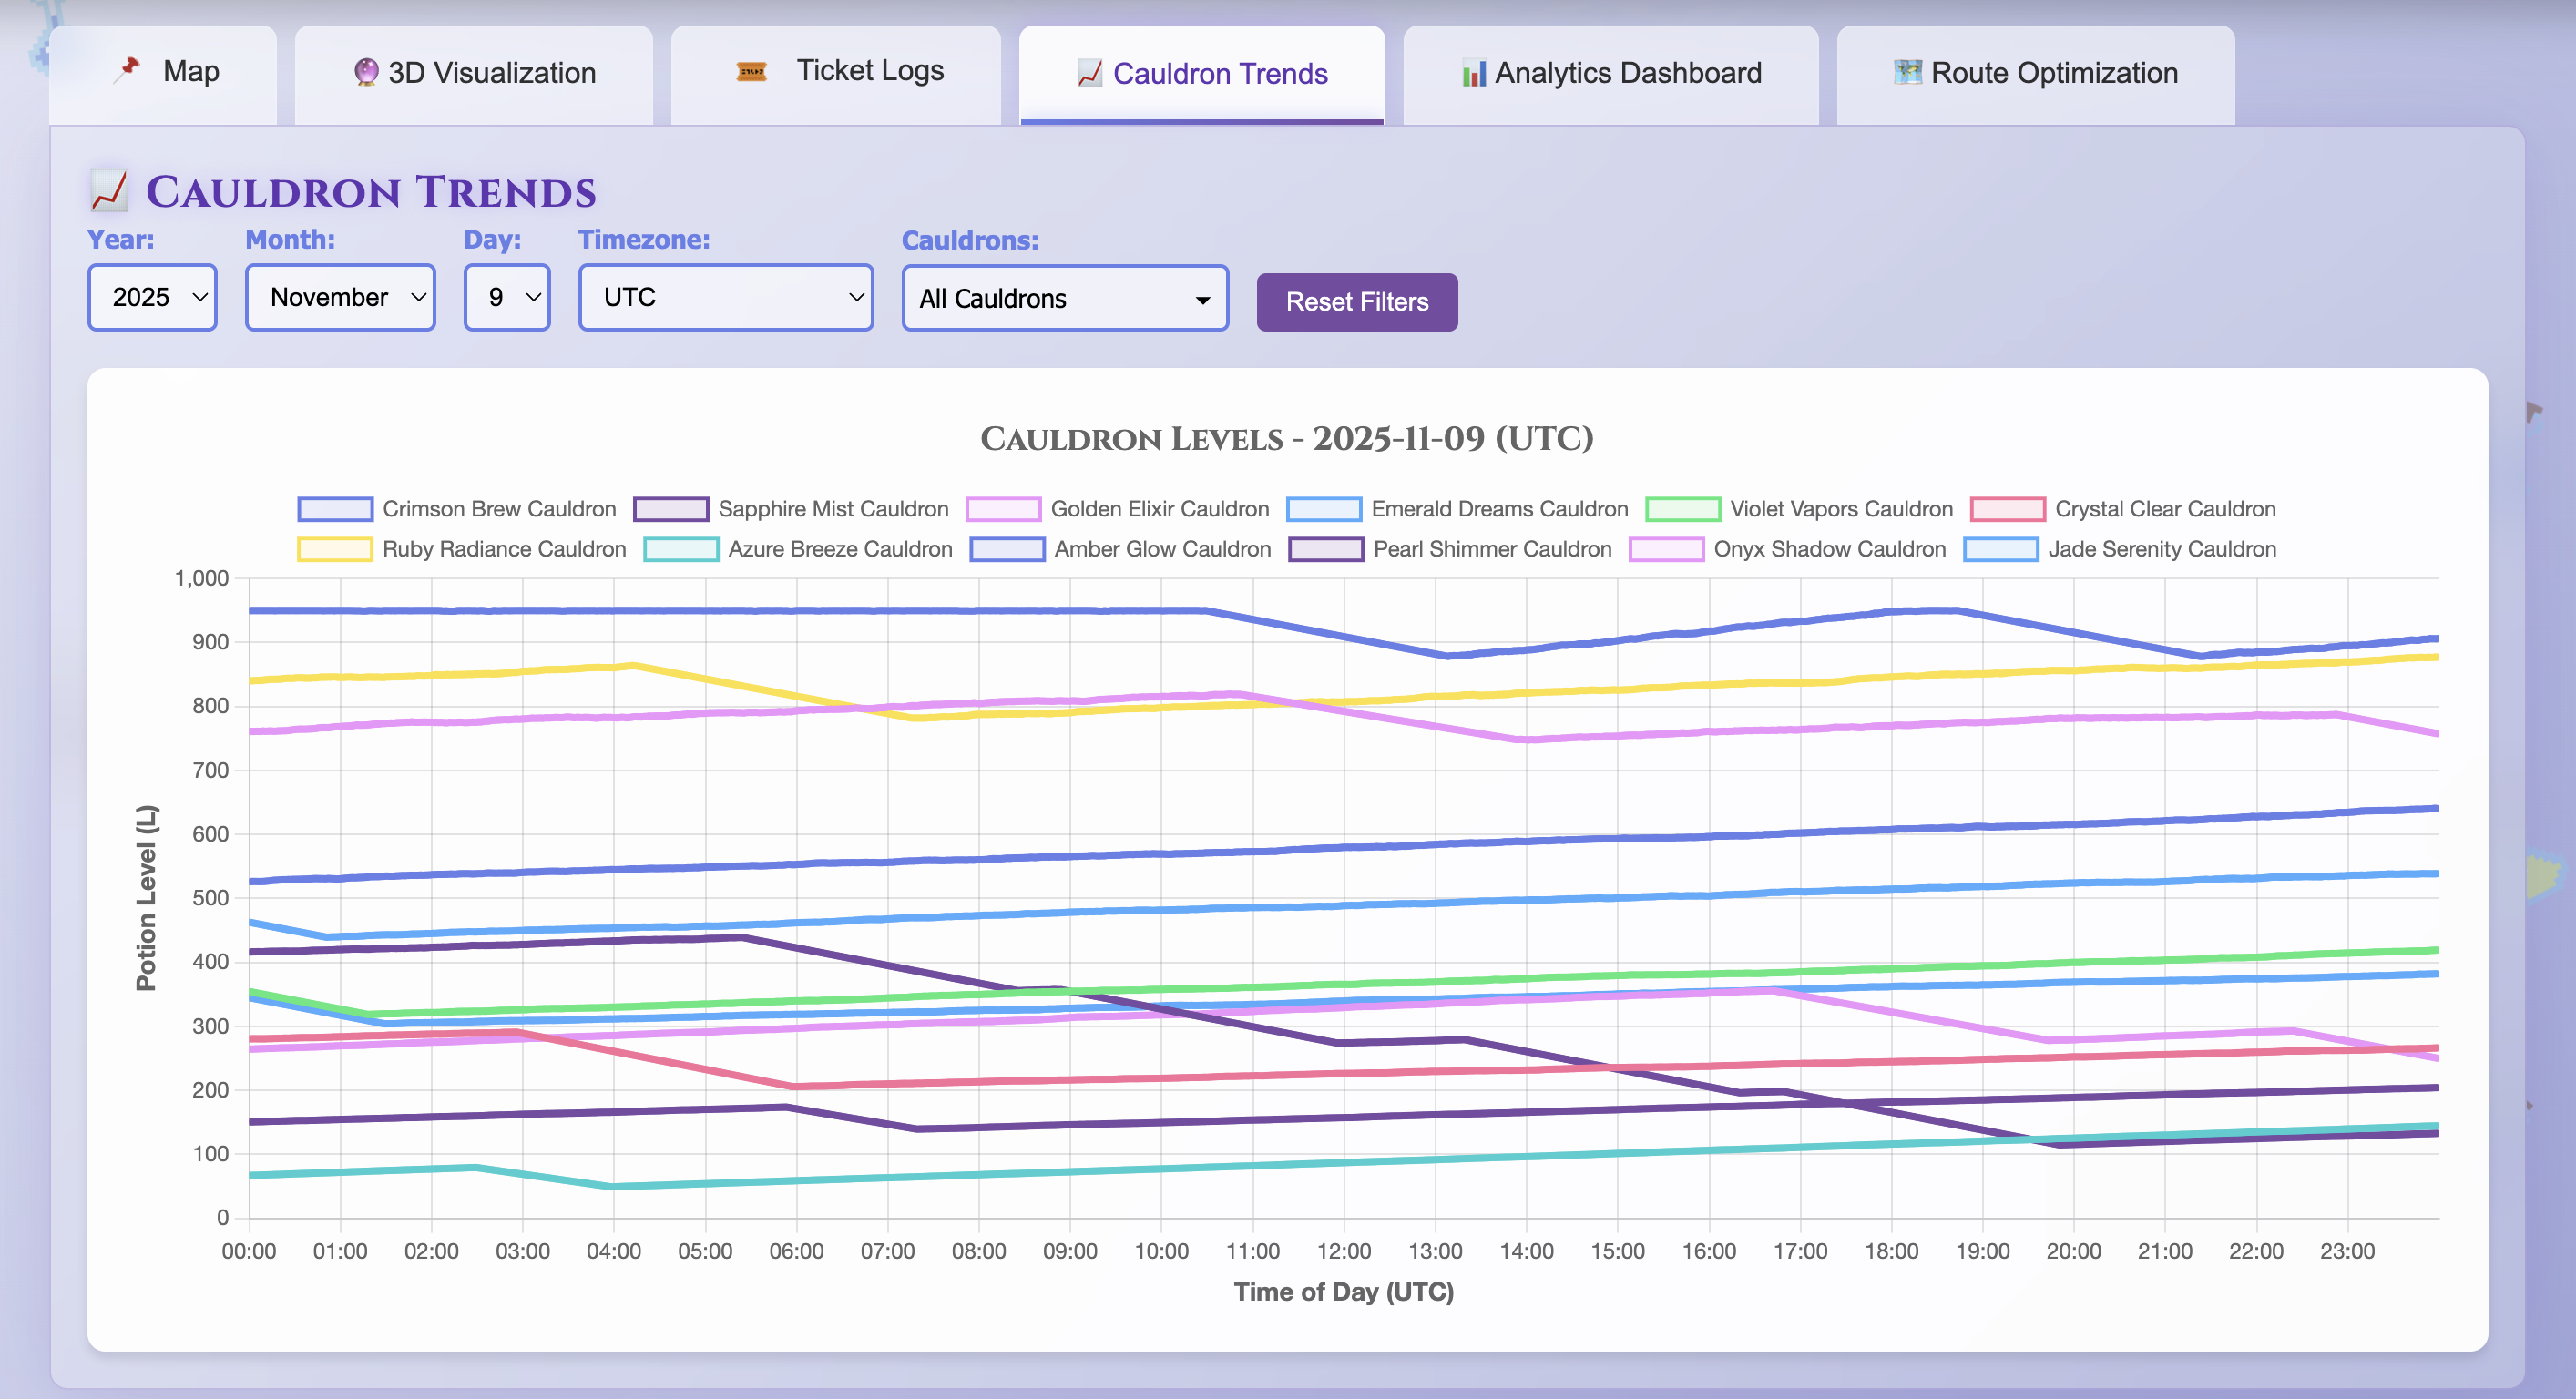Open the Year dropdown showing 2025

tap(153, 297)
